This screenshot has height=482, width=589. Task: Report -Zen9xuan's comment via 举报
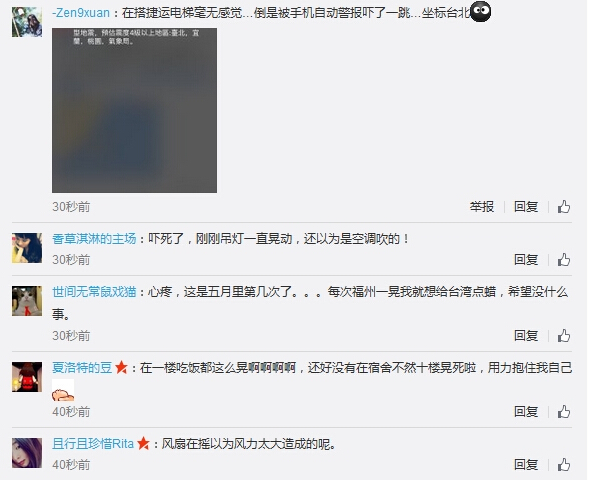tap(482, 207)
